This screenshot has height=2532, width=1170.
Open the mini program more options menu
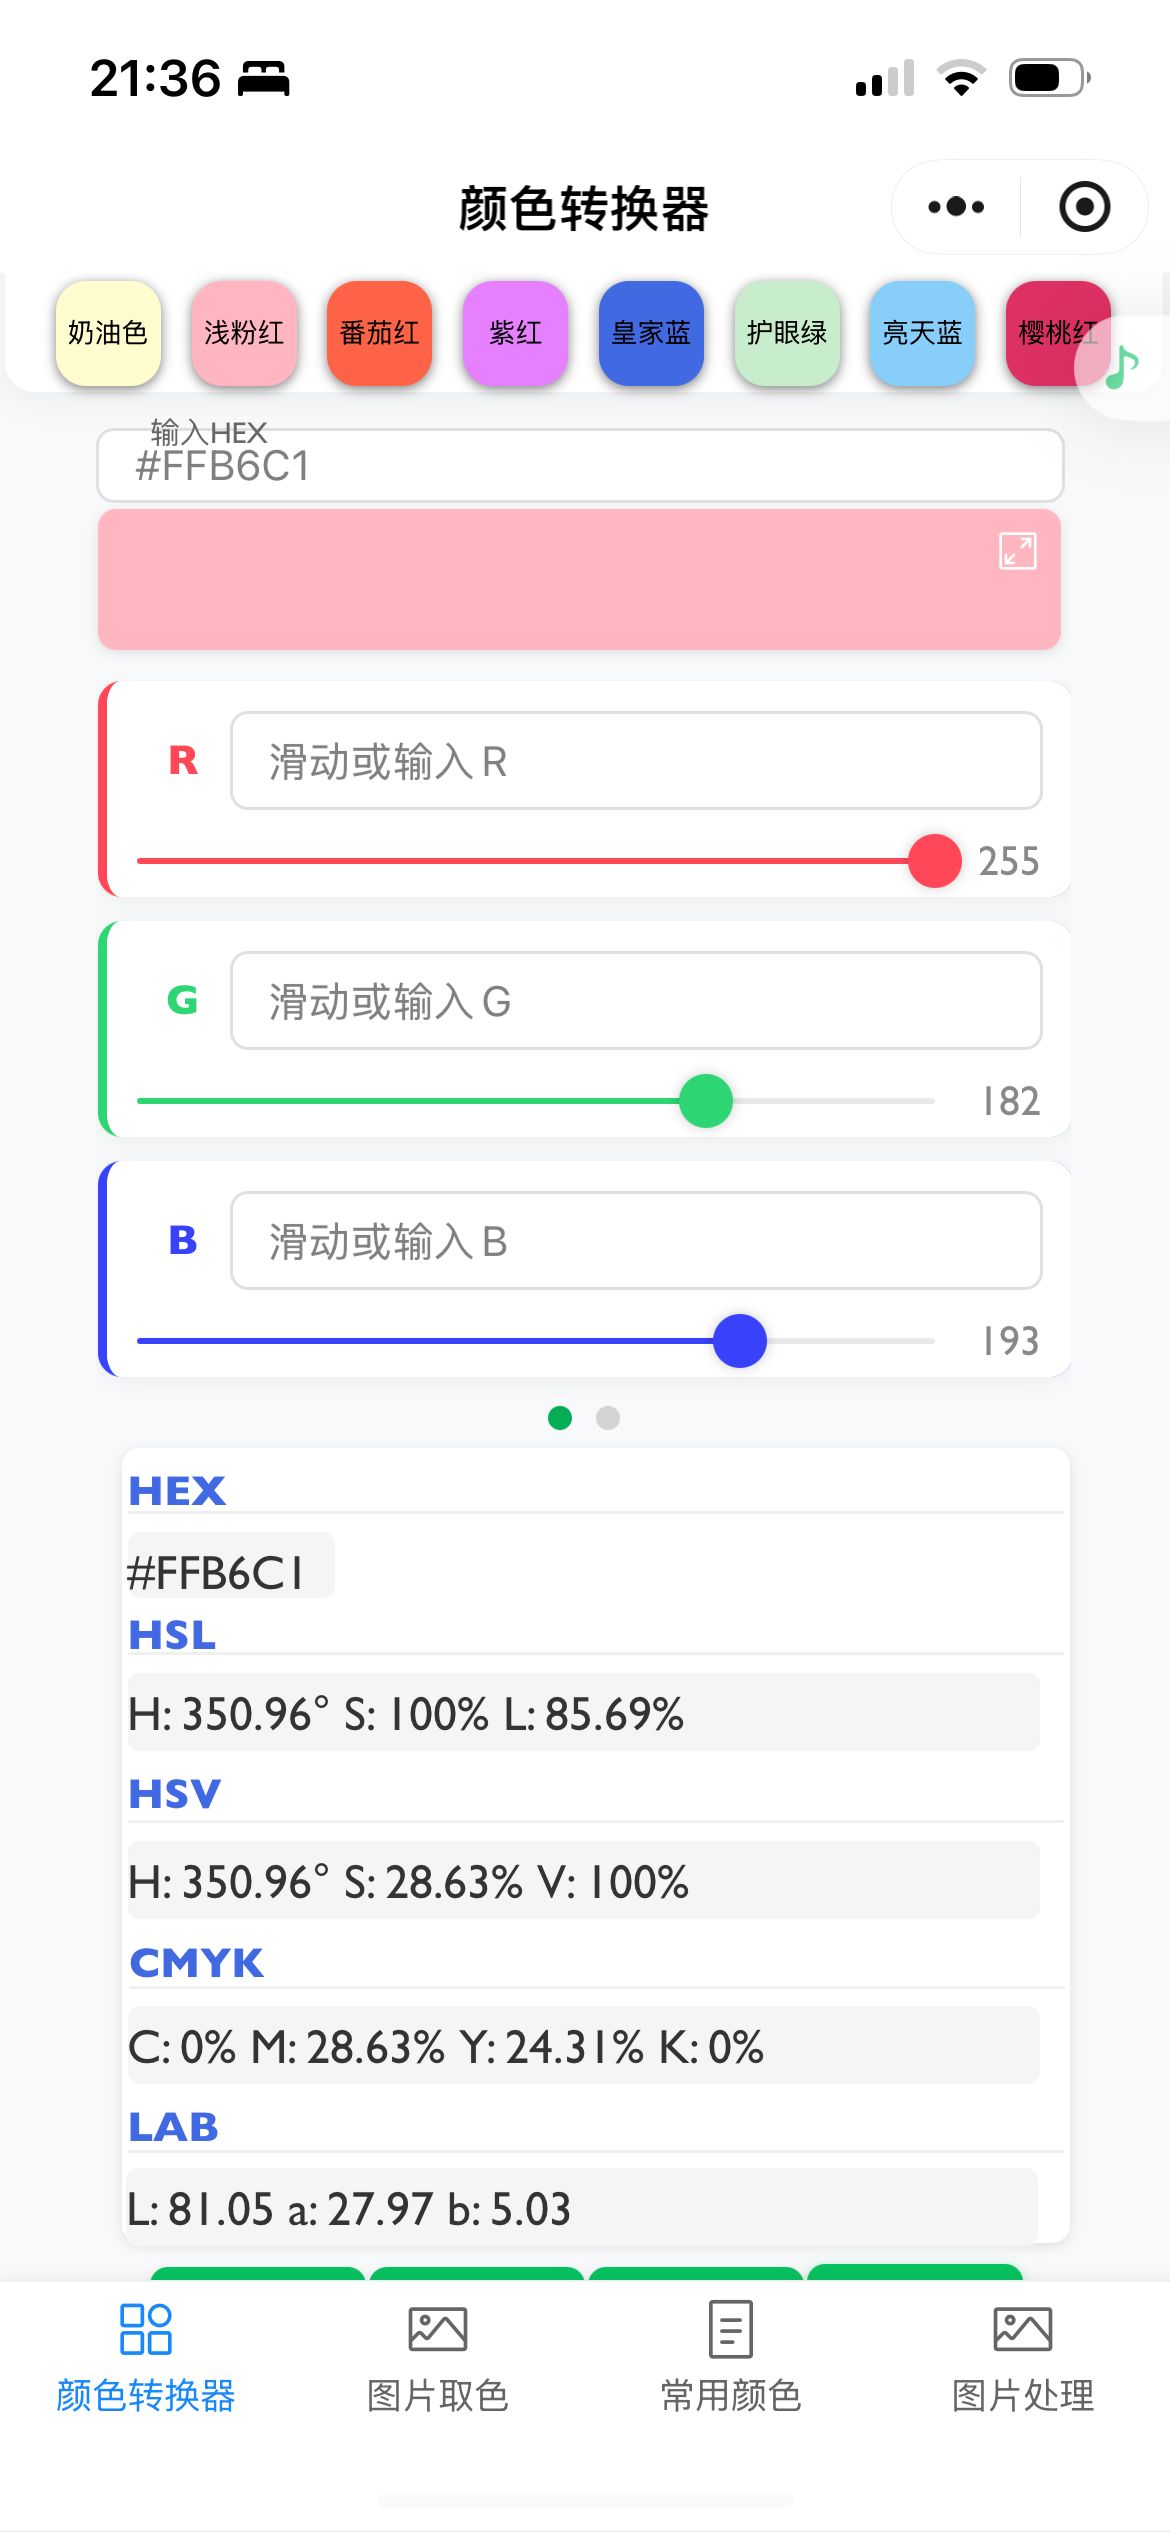click(x=956, y=207)
